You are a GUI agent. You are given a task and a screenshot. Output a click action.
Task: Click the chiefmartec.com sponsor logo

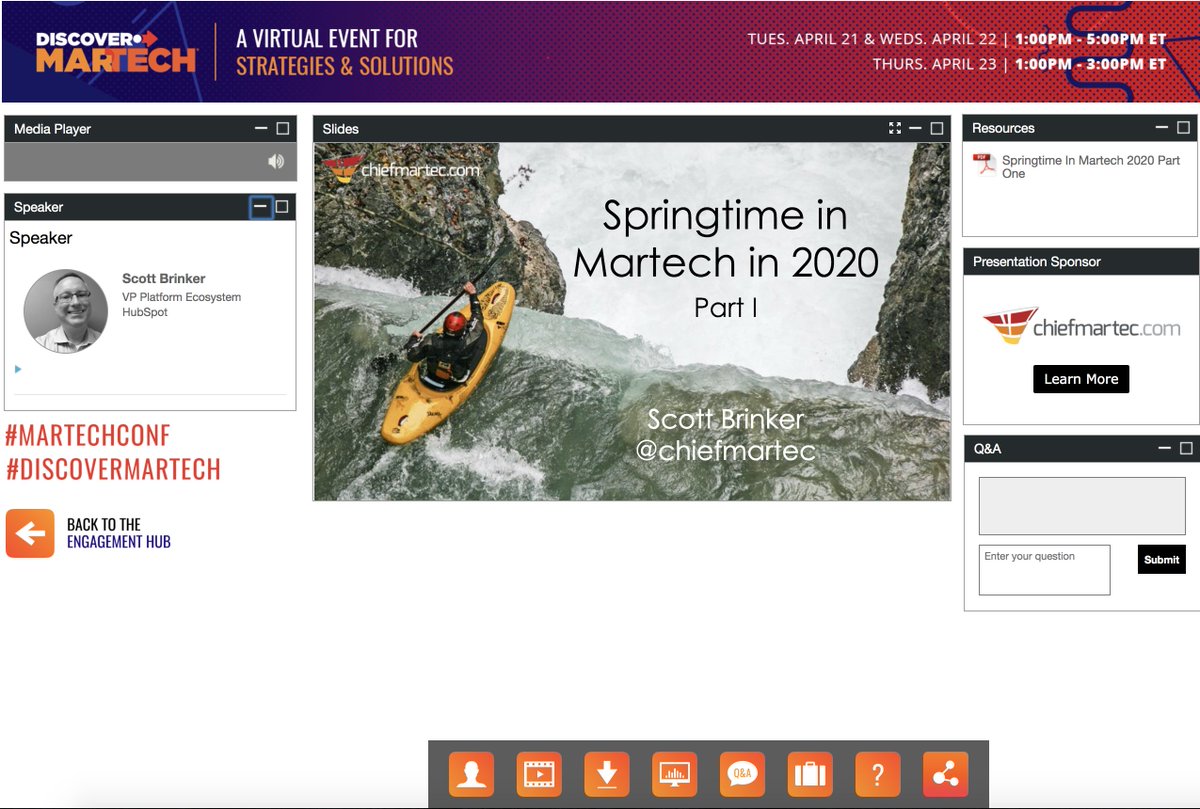coord(1081,327)
